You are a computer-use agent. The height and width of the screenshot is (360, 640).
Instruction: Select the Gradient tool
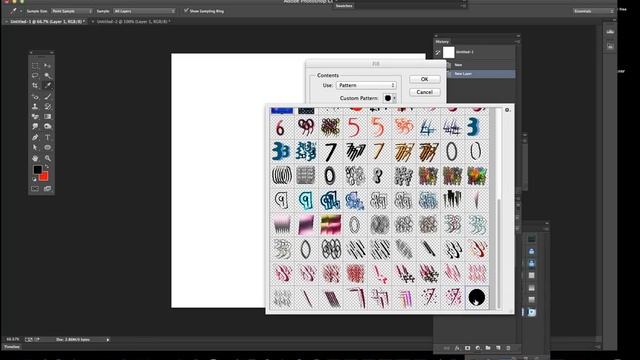(48, 116)
